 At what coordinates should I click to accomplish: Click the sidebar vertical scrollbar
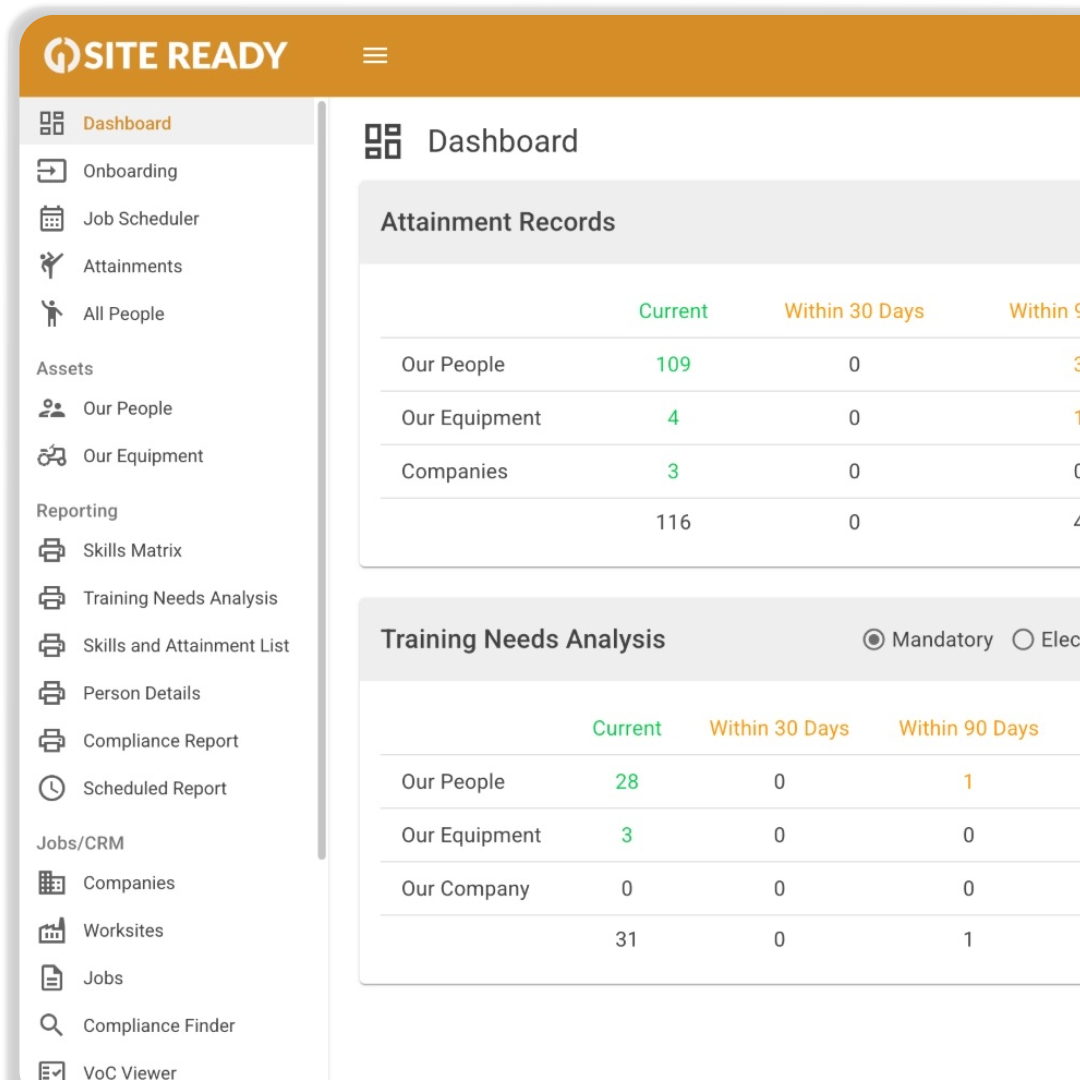321,480
